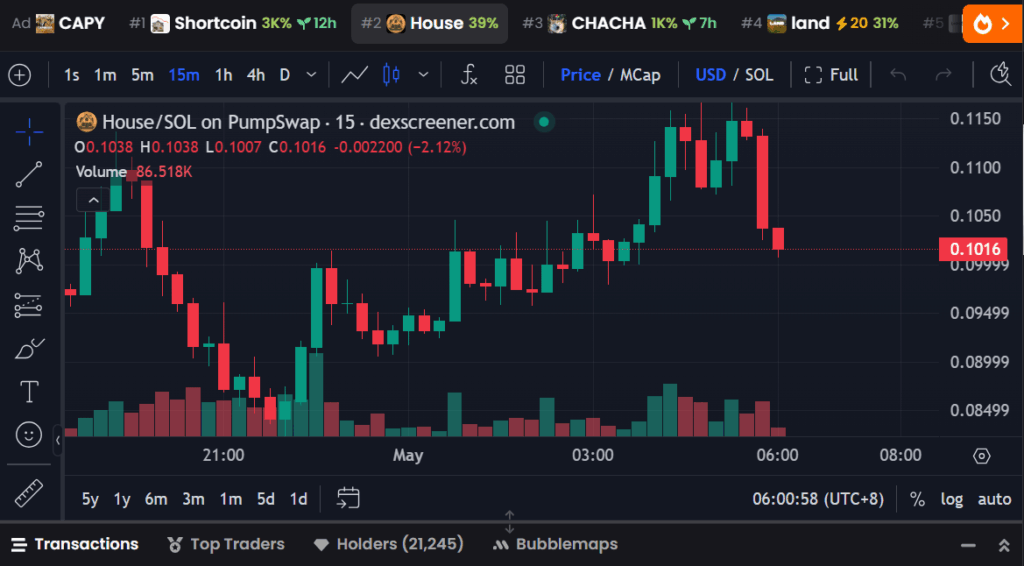1024x566 pixels.
Task: Select Price display mode
Action: click(x=581, y=75)
